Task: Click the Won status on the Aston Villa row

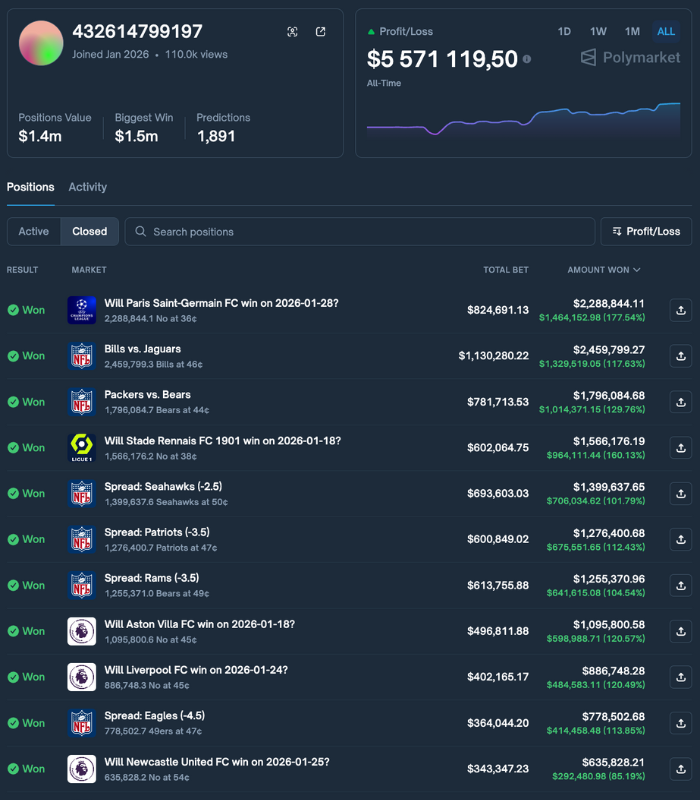Action: click(26, 631)
